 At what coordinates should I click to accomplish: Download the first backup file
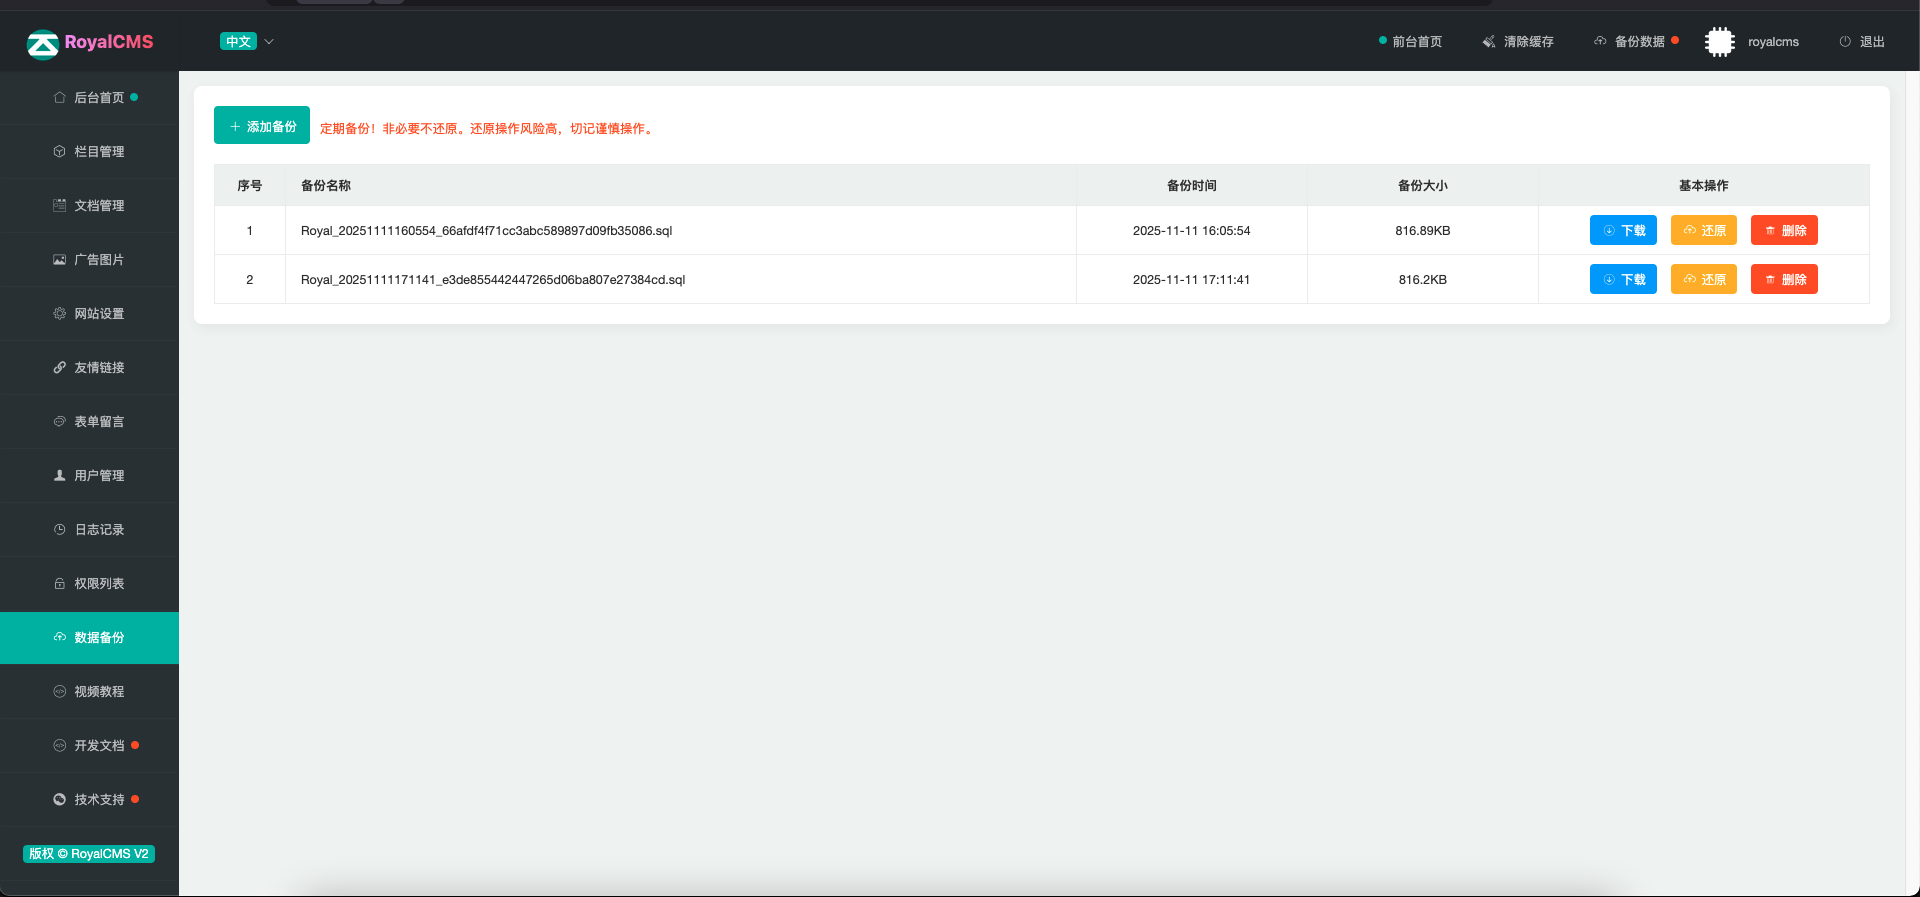click(x=1623, y=231)
